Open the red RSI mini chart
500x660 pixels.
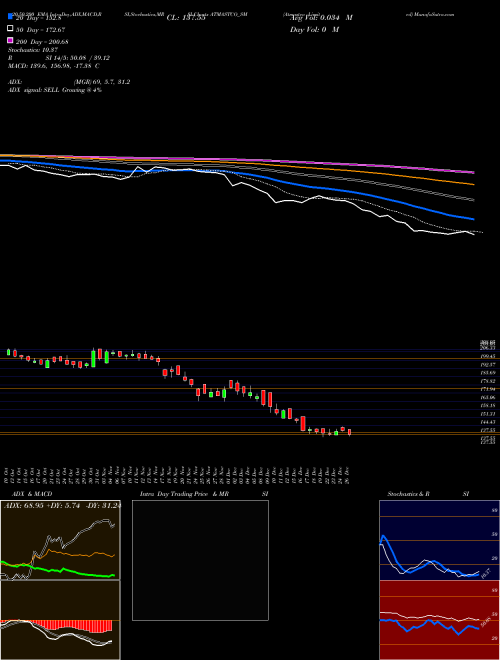pyautogui.click(x=439, y=620)
